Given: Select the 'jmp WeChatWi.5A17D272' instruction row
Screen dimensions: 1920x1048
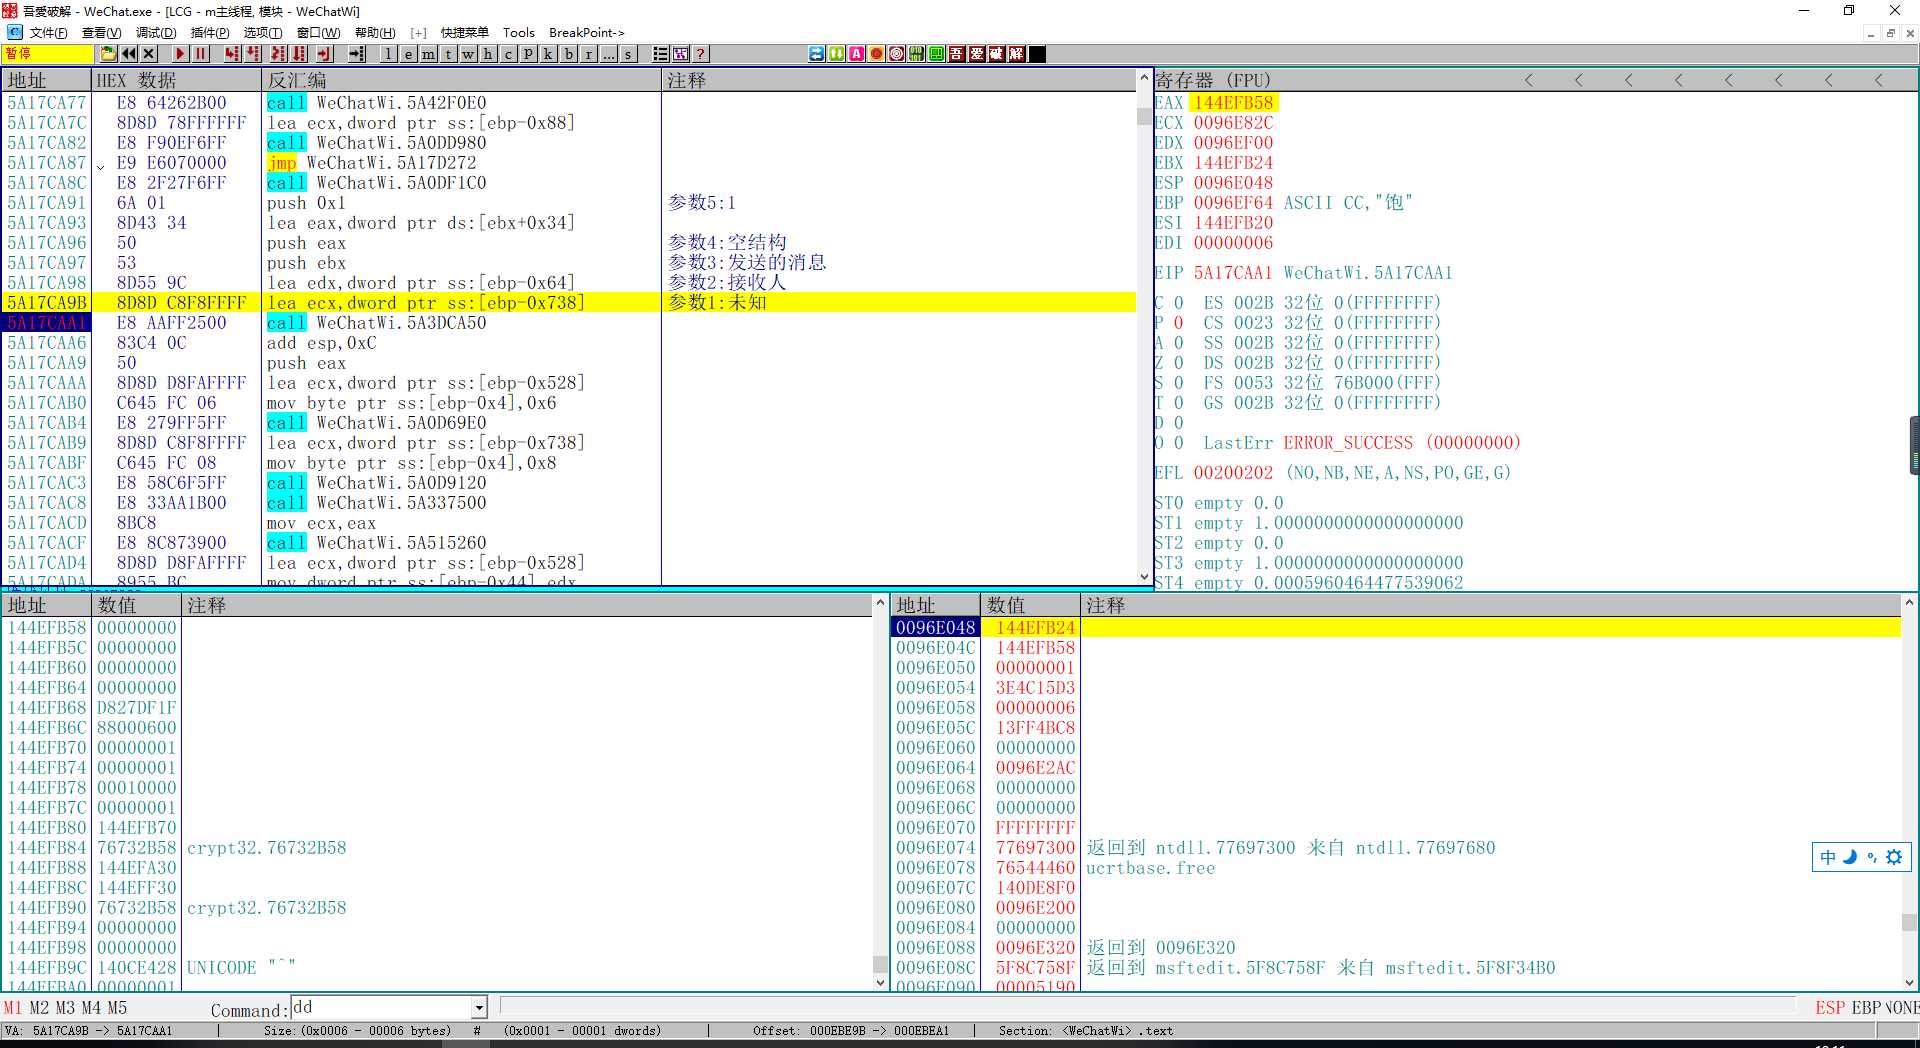Looking at the screenshot, I should (568, 163).
